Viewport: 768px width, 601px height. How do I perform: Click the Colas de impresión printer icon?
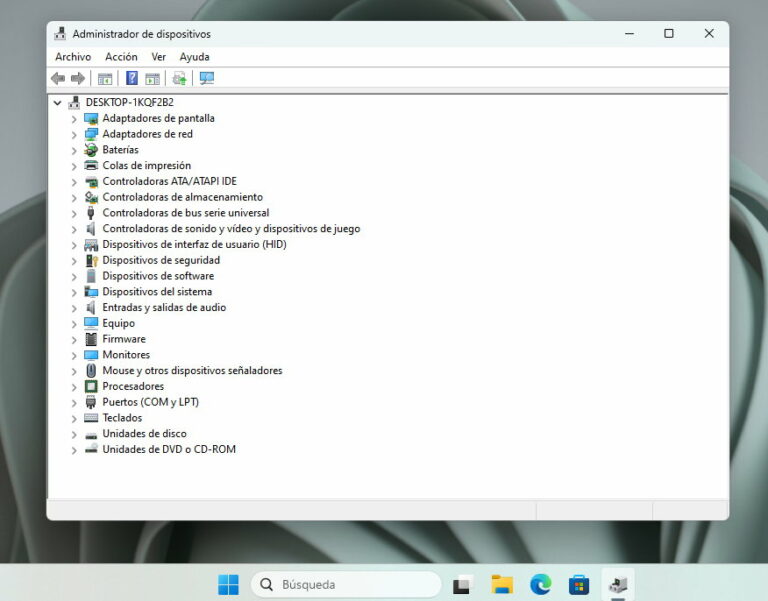point(91,166)
